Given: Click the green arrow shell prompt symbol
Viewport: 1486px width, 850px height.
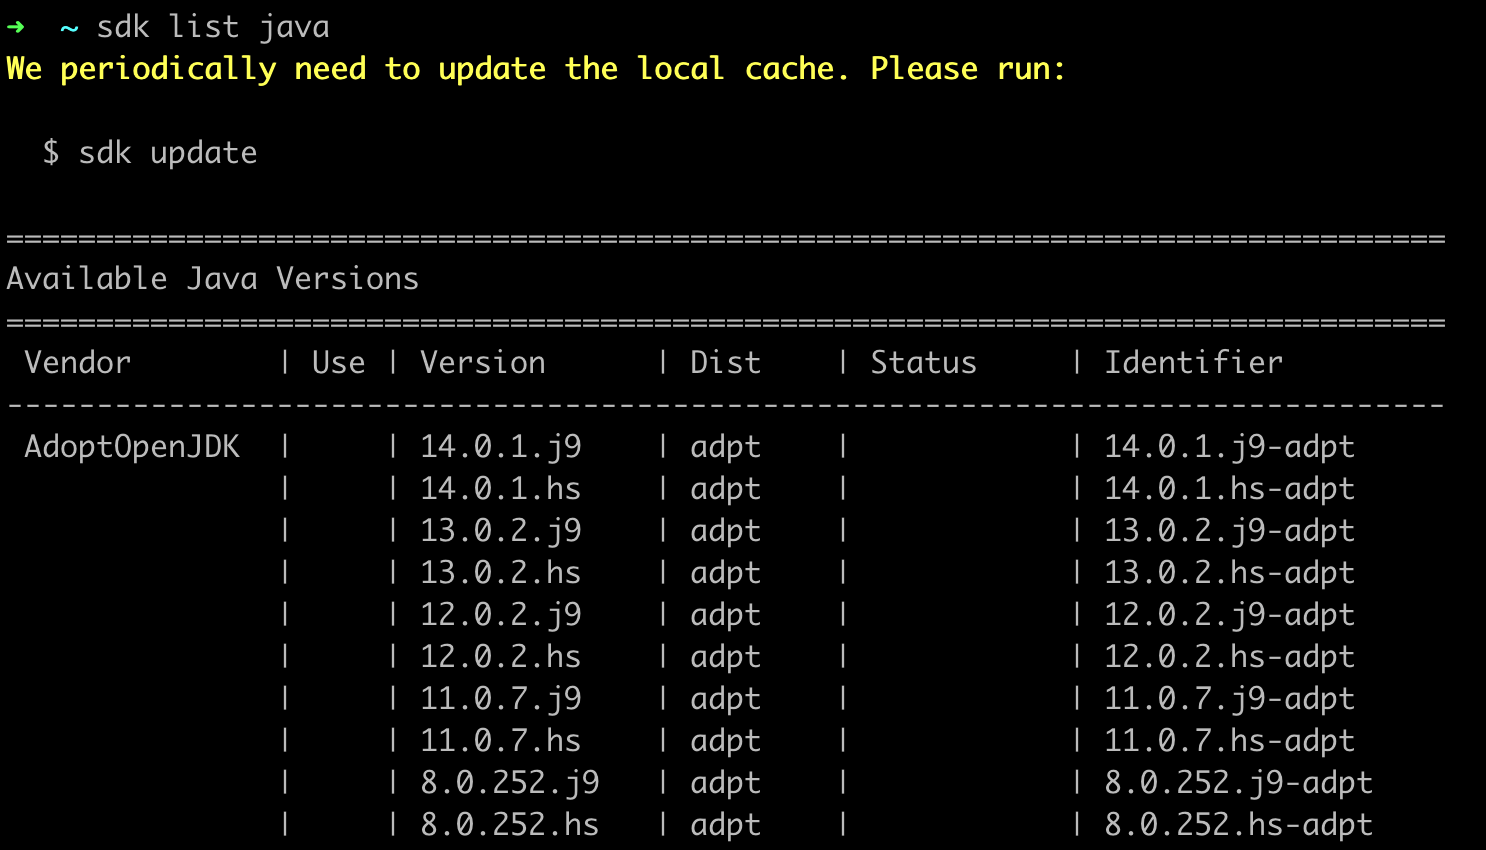Looking at the screenshot, I should [x=18, y=26].
